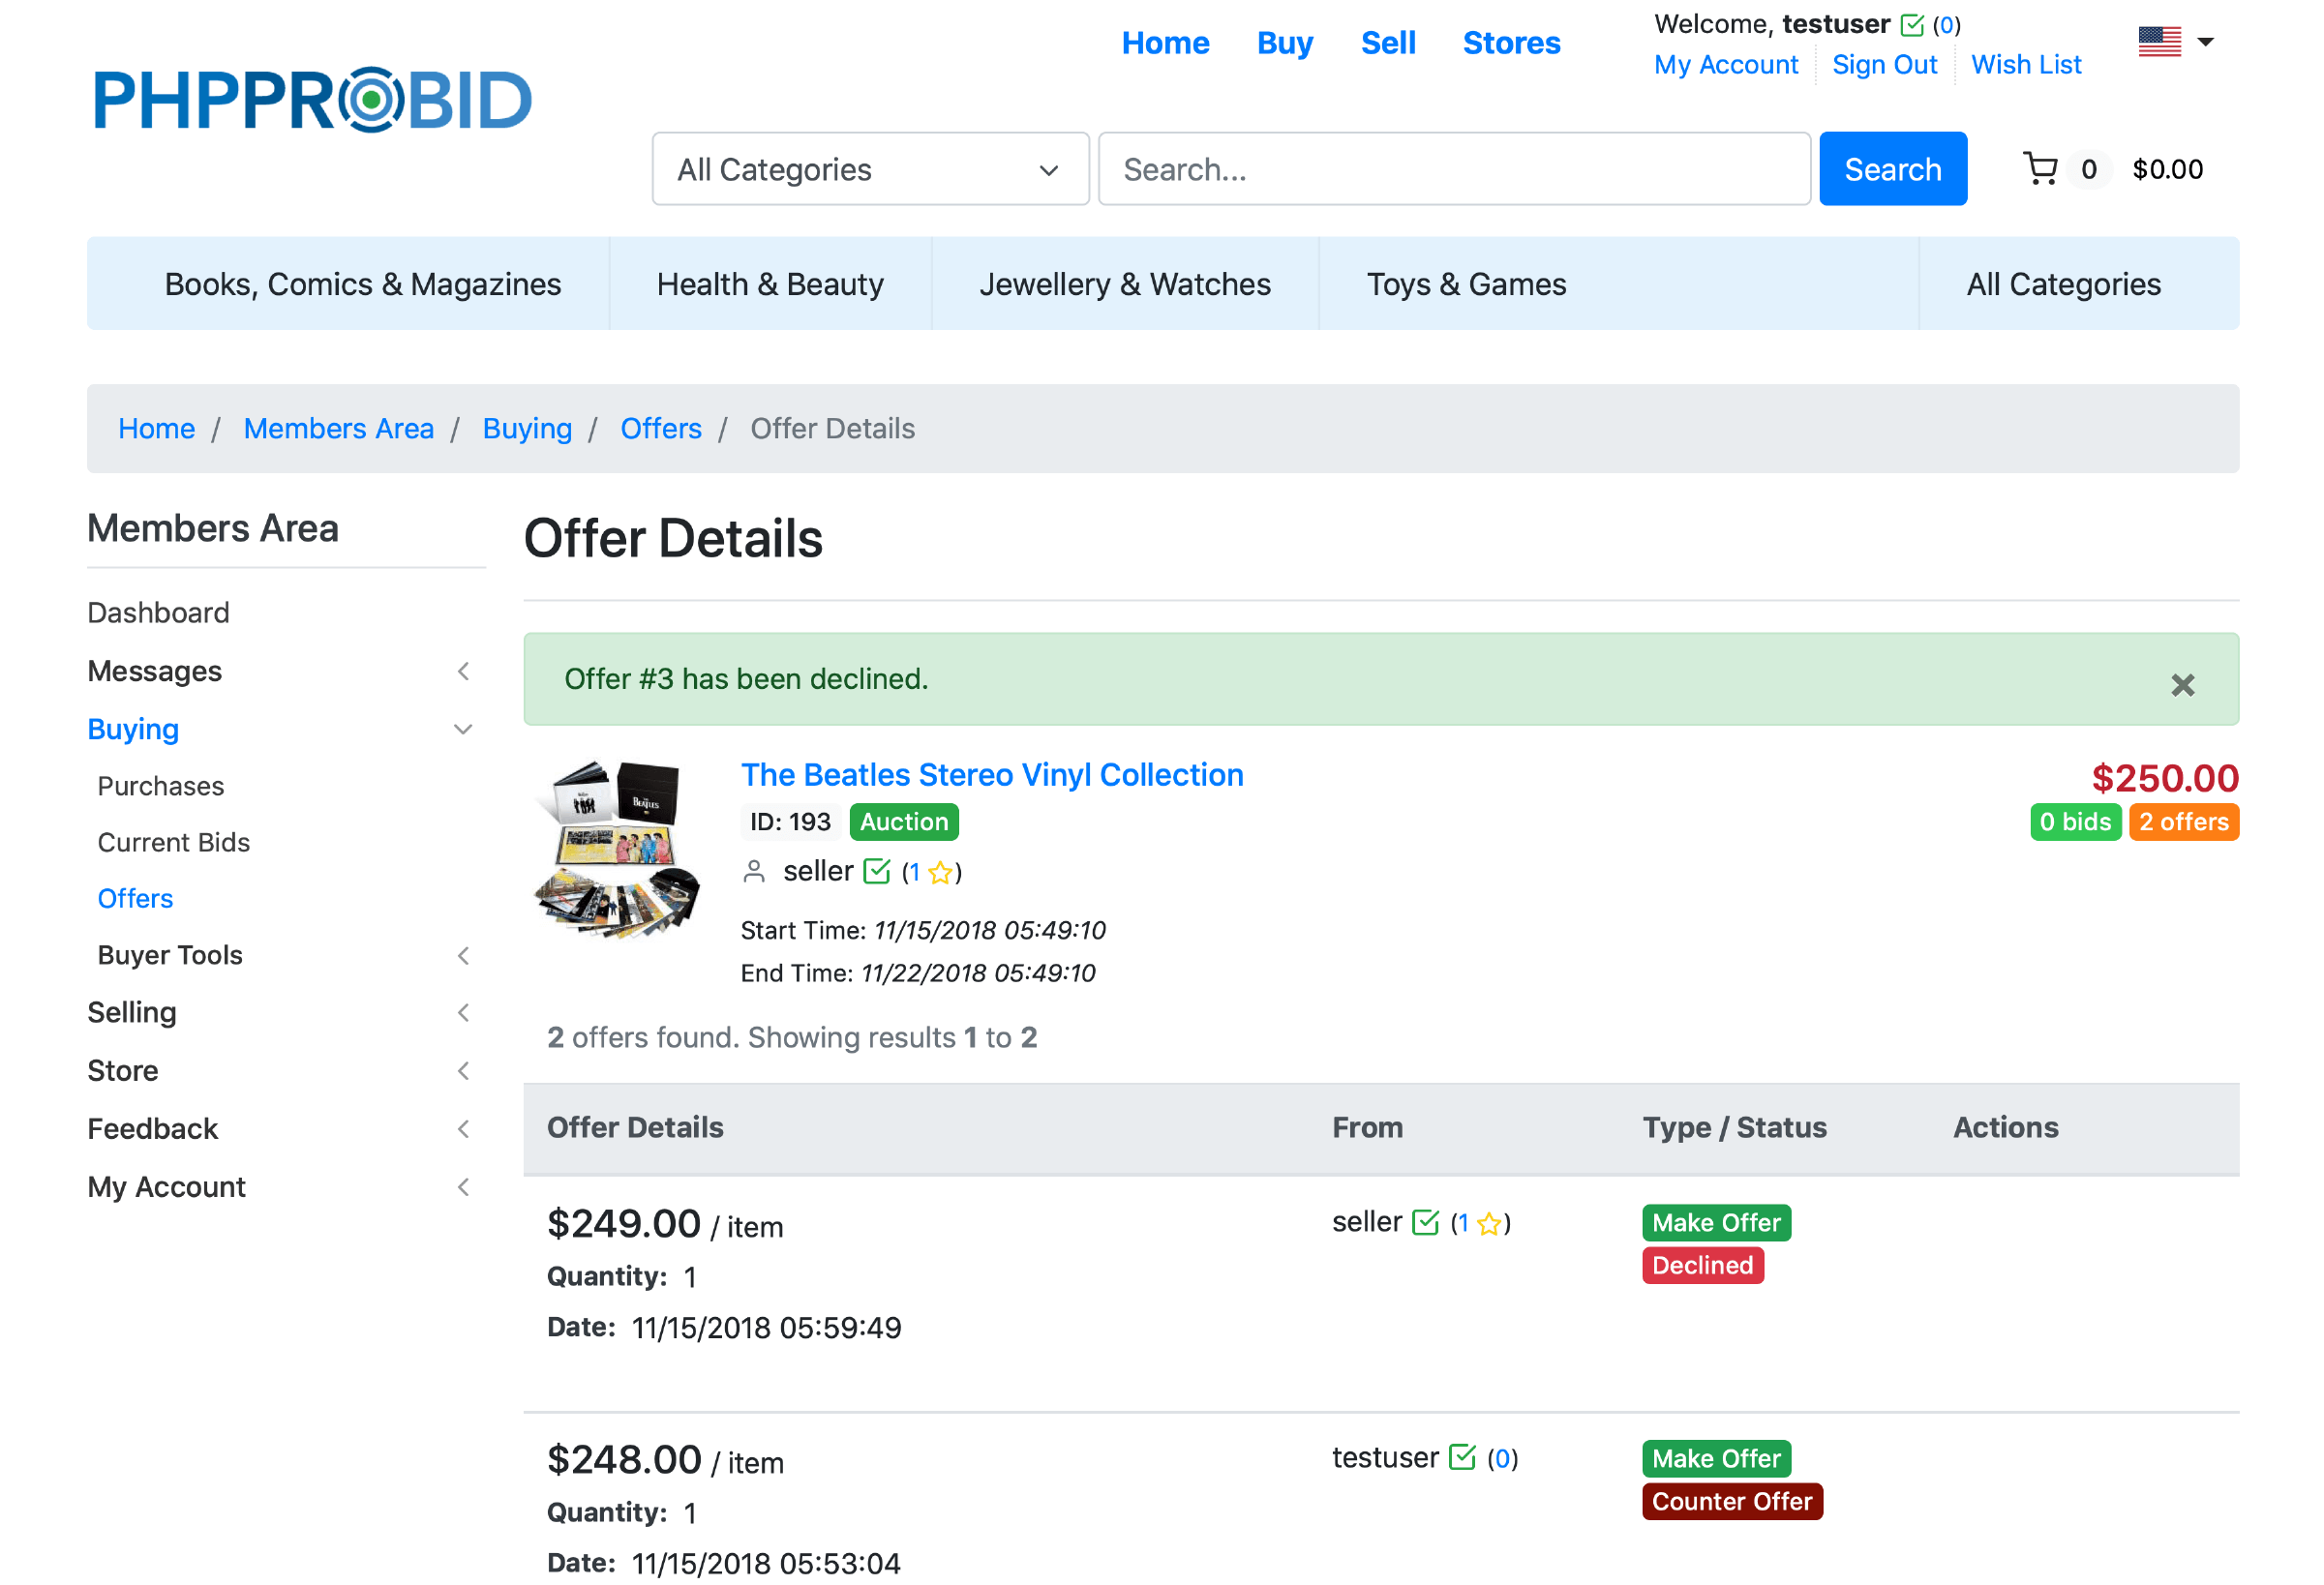Click the seller user profile icon
2324x1585 pixels.
pos(754,872)
